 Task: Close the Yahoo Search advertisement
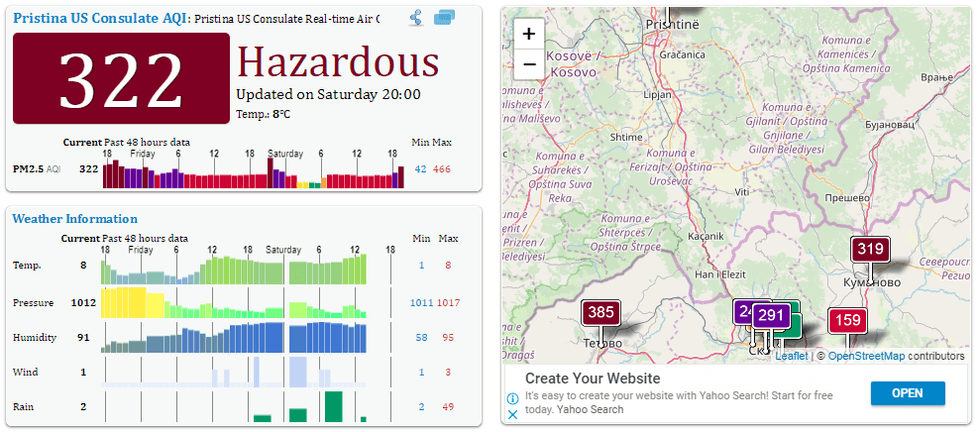512,413
